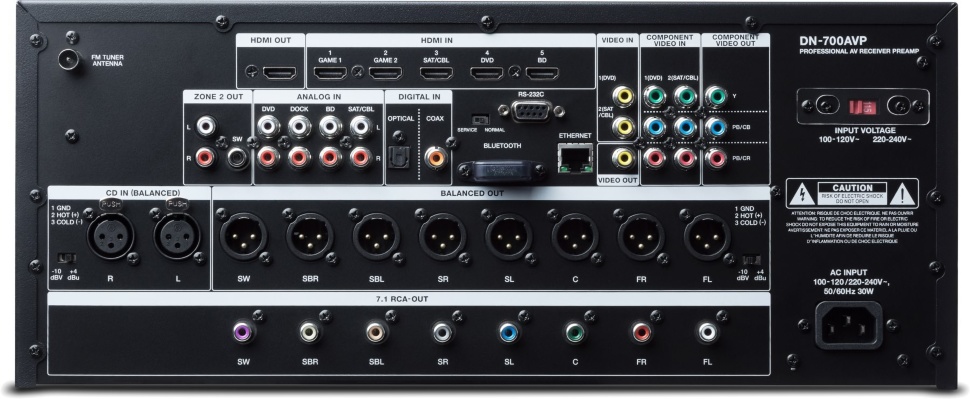Image resolution: width=970 pixels, height=399 pixels.
Task: Click the blue SL RCA output jack
Action: pyautogui.click(x=509, y=333)
